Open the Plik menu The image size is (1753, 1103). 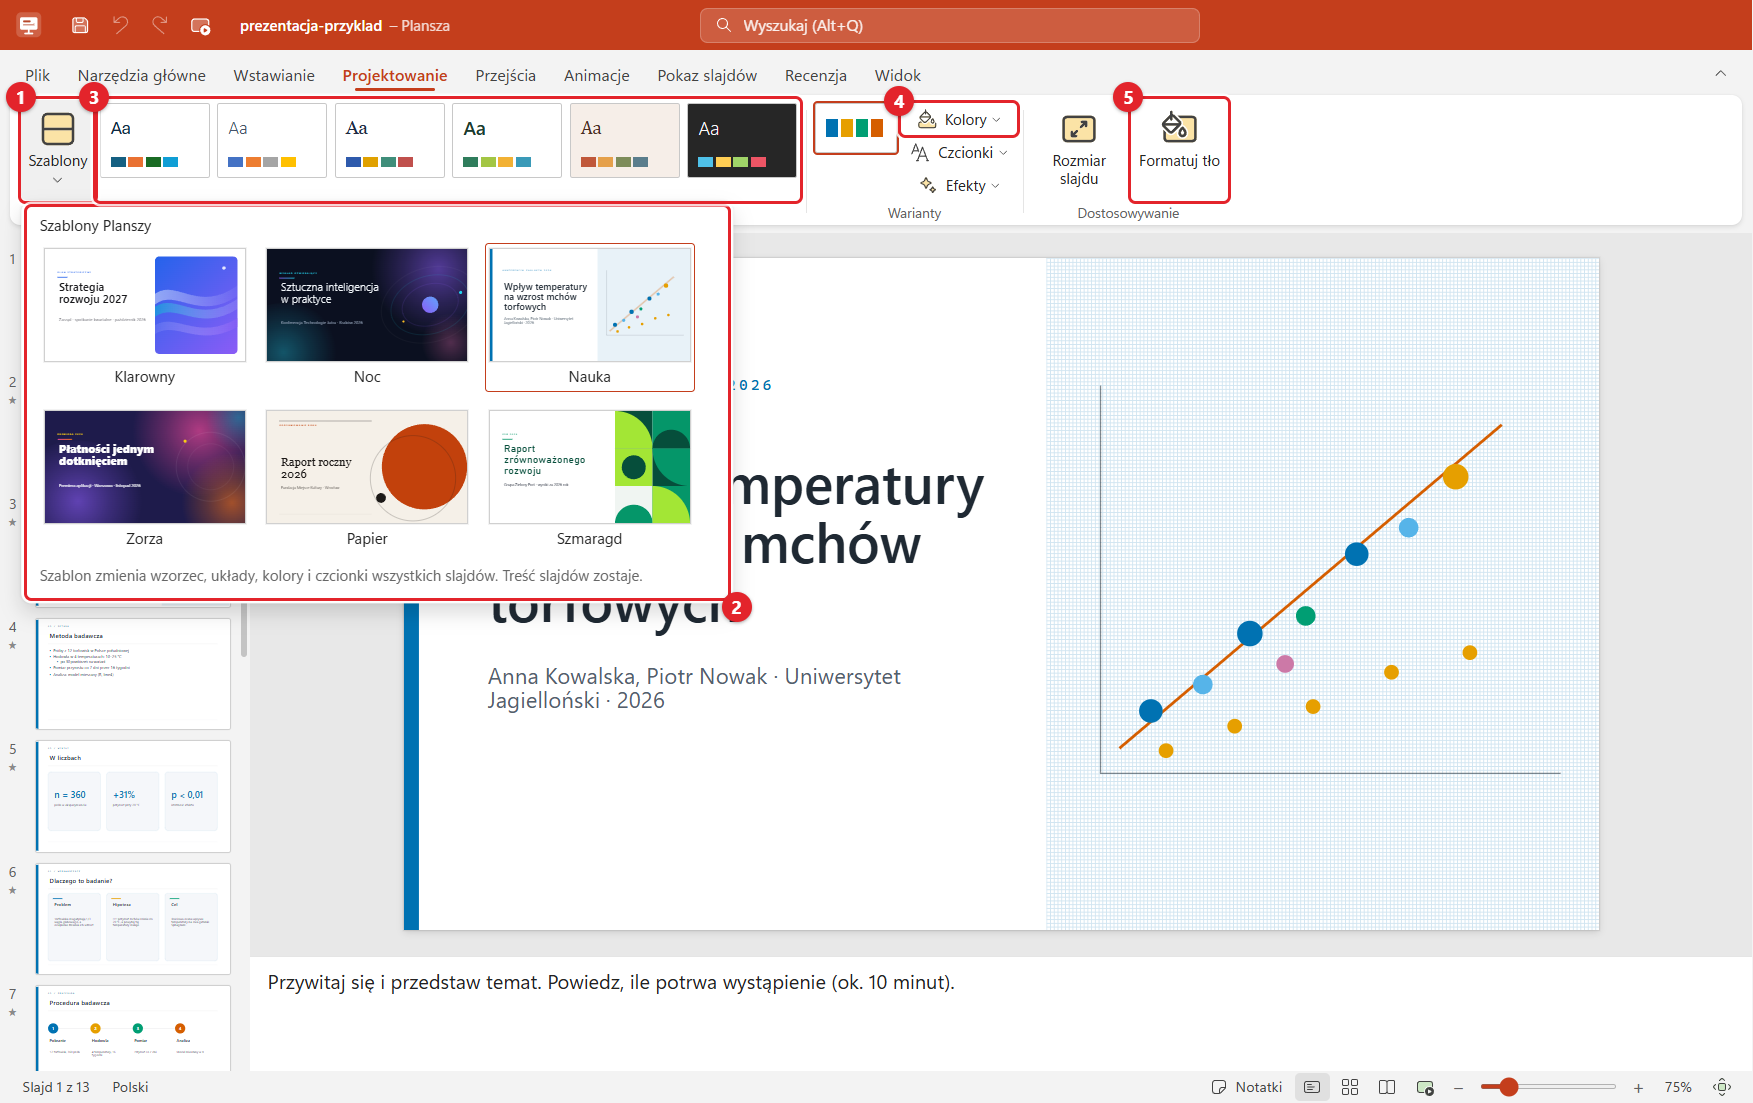pos(38,75)
